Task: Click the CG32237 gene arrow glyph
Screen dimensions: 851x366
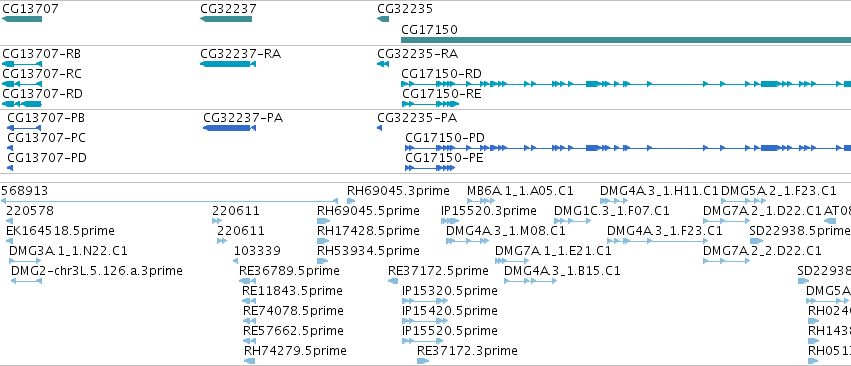Action: coord(226,19)
